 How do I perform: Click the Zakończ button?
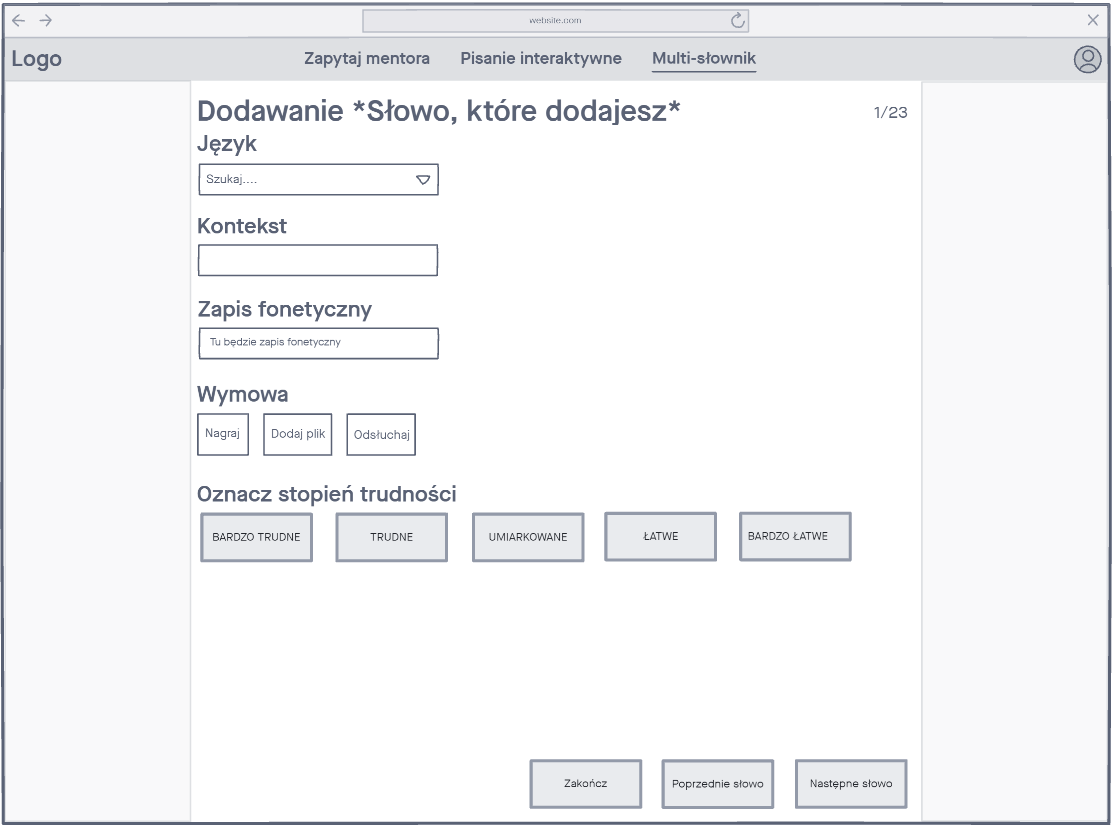(585, 783)
